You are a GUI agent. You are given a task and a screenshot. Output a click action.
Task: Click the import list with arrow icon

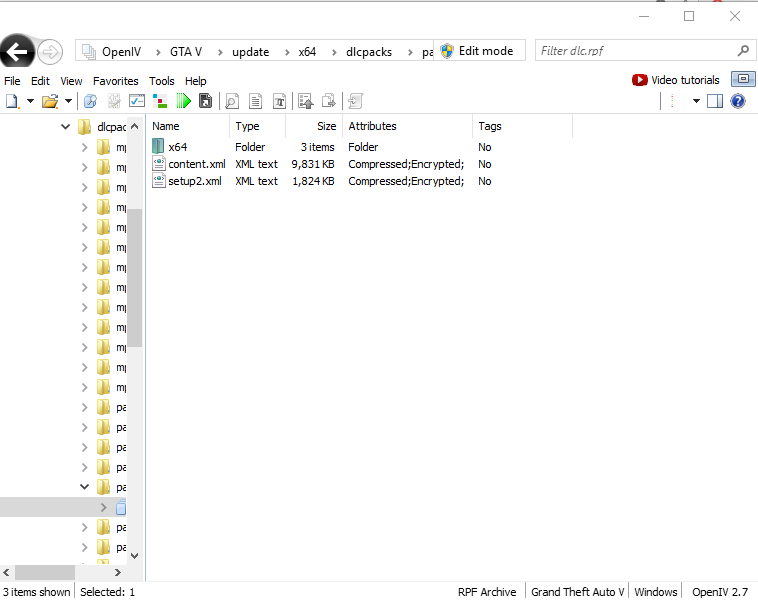click(x=306, y=102)
